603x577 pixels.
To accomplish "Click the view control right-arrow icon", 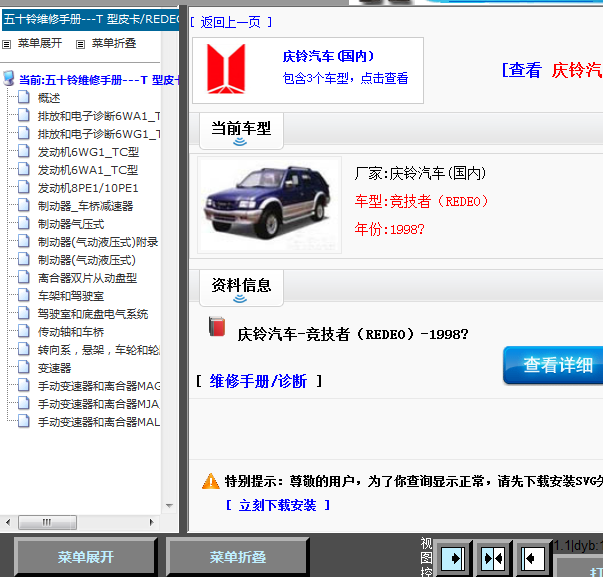I will click(x=453, y=558).
